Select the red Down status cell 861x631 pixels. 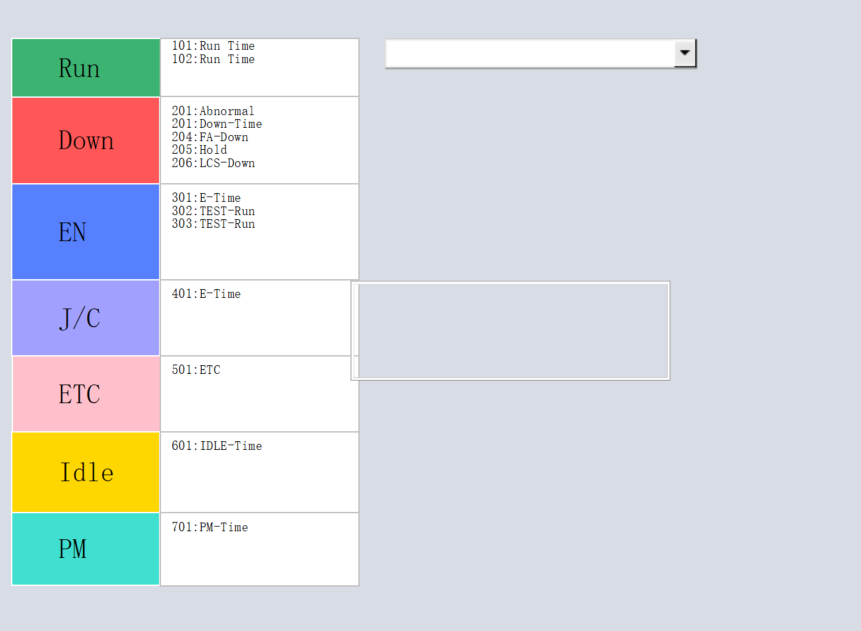pos(85,140)
